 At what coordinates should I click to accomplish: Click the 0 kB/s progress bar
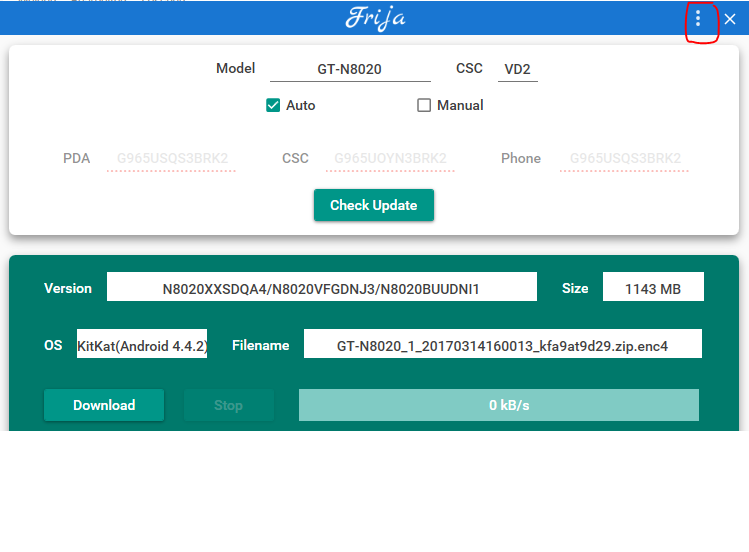(499, 405)
